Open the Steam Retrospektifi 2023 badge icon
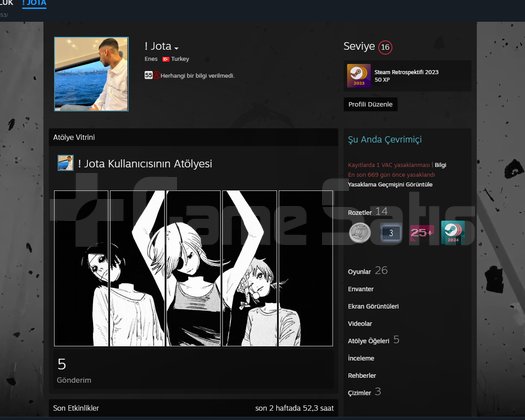Image resolution: width=525 pixels, height=420 pixels. coord(359,76)
